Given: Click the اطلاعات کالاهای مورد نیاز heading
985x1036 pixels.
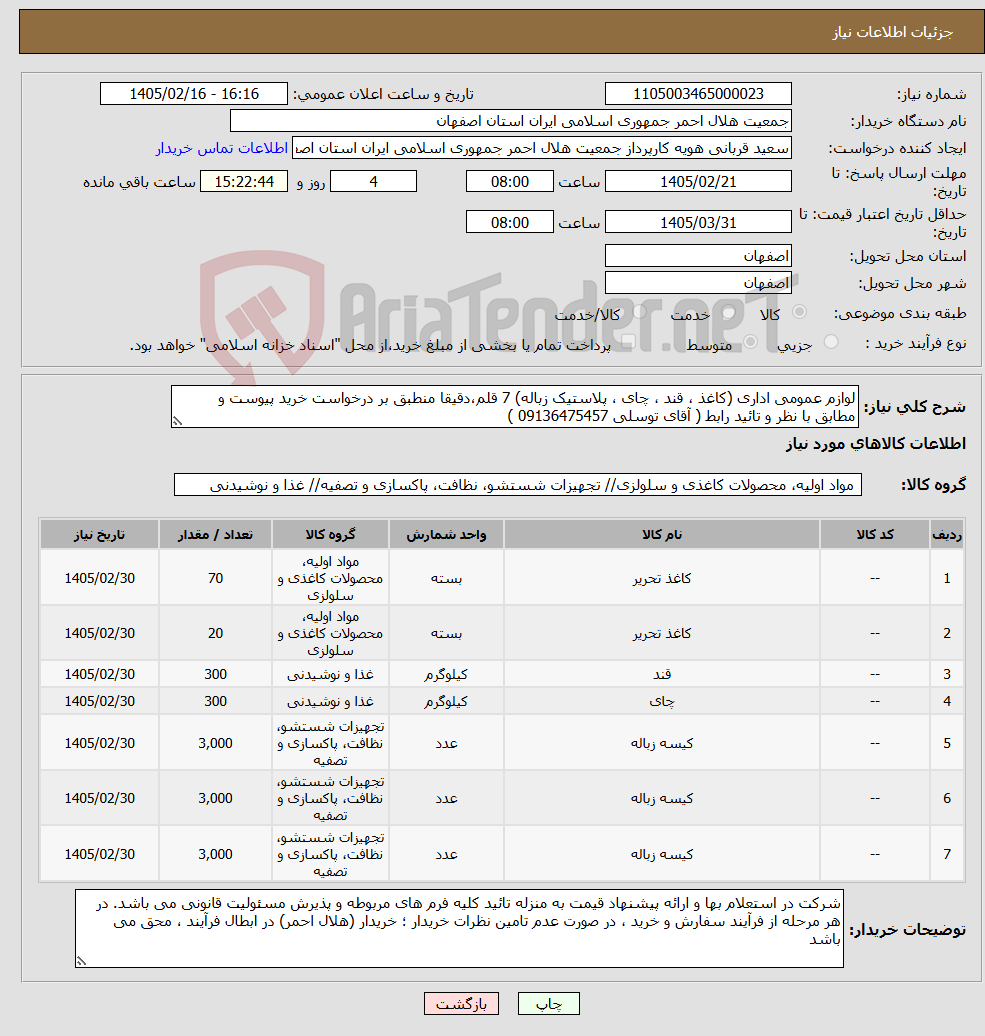Looking at the screenshot, I should [875, 444].
